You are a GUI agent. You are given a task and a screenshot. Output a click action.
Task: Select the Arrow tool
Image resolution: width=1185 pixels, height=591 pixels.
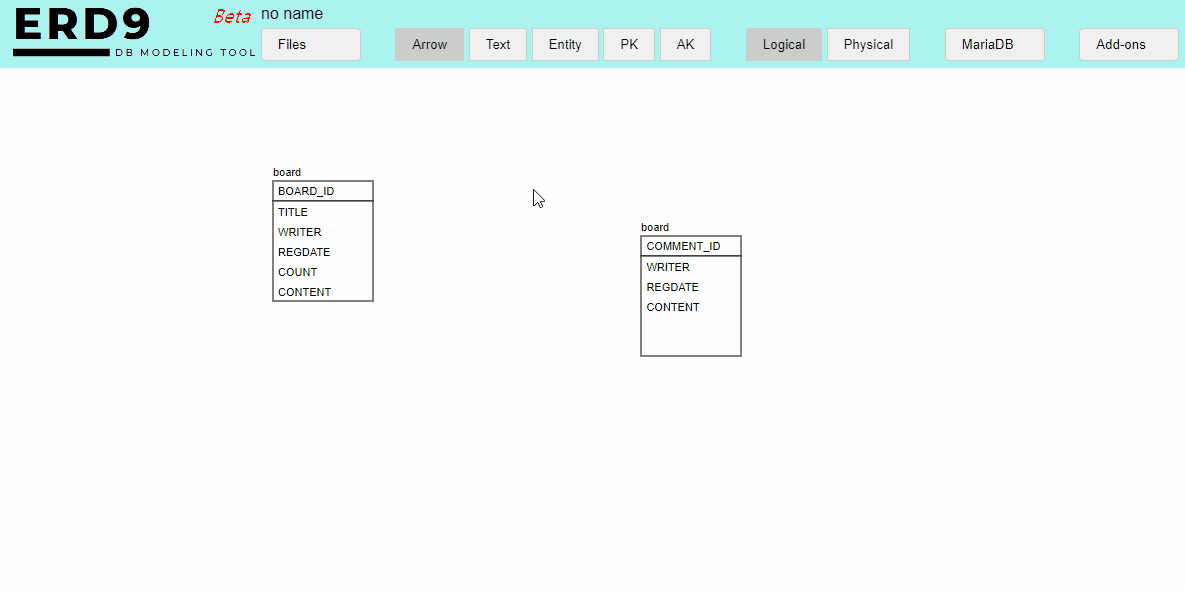[429, 45]
